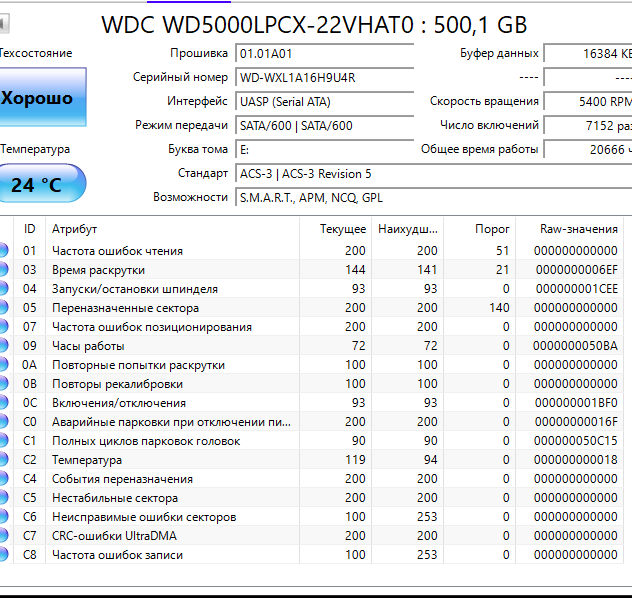This screenshot has height=598, width=632.
Task: Select row 09 Часы работы
Action: 311,346
